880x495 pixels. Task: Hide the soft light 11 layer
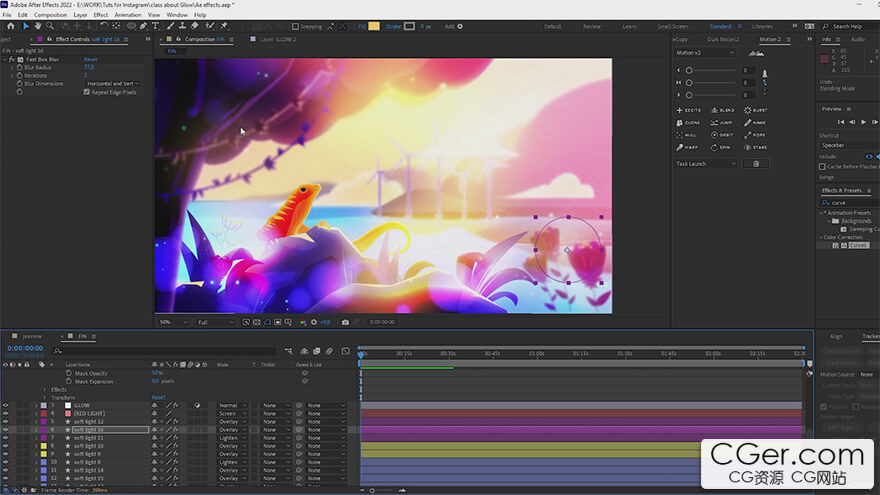pyautogui.click(x=6, y=438)
